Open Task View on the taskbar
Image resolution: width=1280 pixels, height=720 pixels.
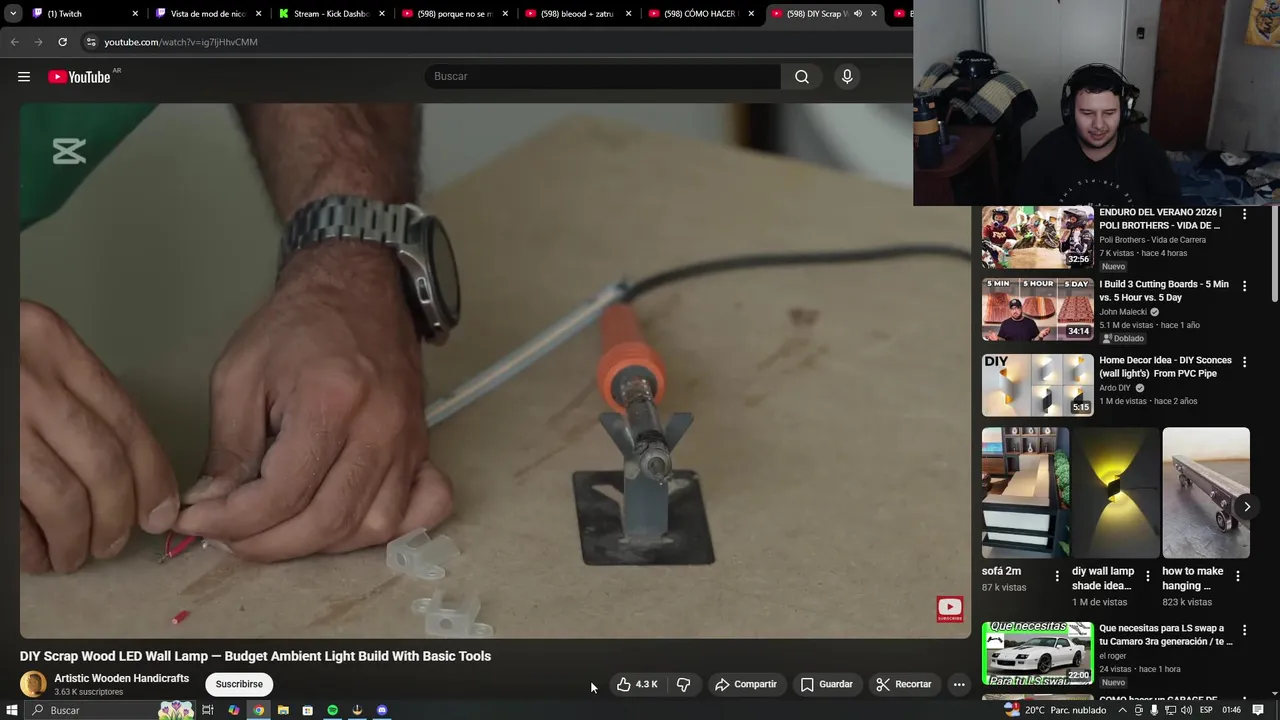(208, 710)
